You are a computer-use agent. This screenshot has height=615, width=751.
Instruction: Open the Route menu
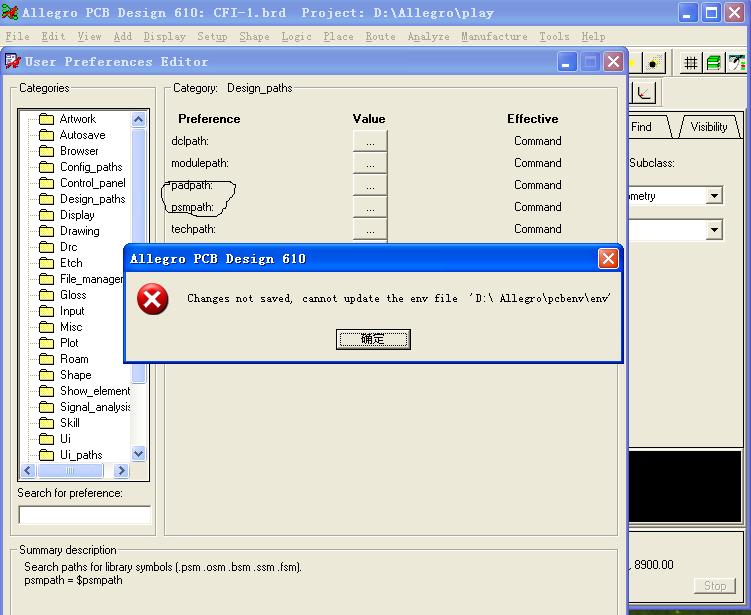pos(381,36)
